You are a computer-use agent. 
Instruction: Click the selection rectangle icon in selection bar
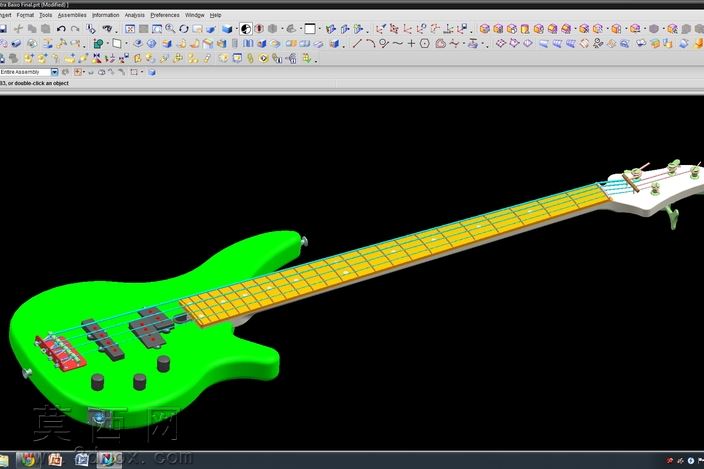pyautogui.click(x=134, y=72)
